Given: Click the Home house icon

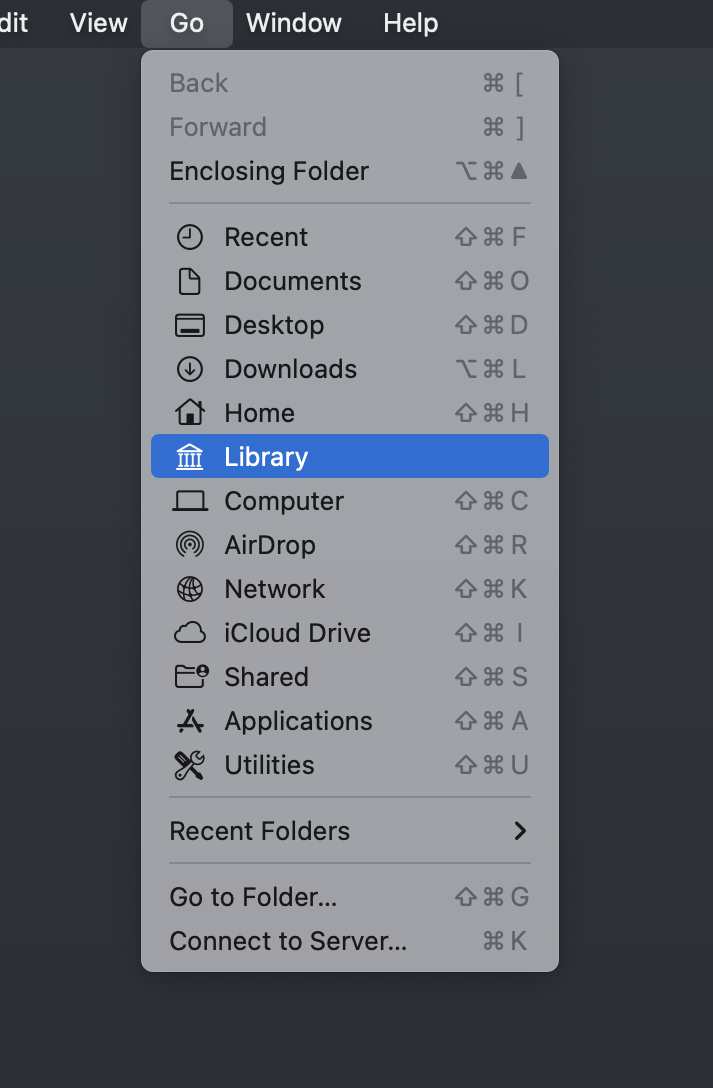Looking at the screenshot, I should click(189, 413).
